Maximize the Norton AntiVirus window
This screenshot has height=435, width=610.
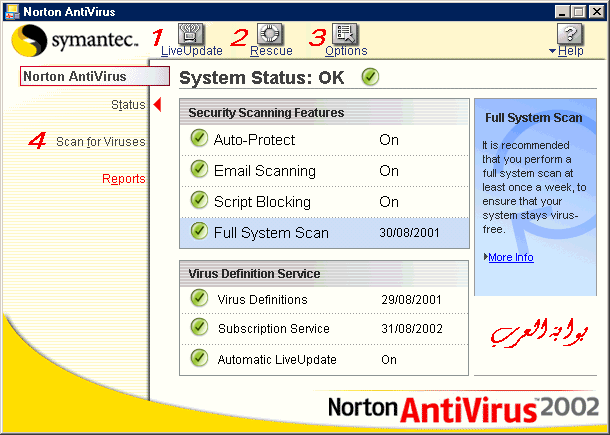[x=578, y=12]
